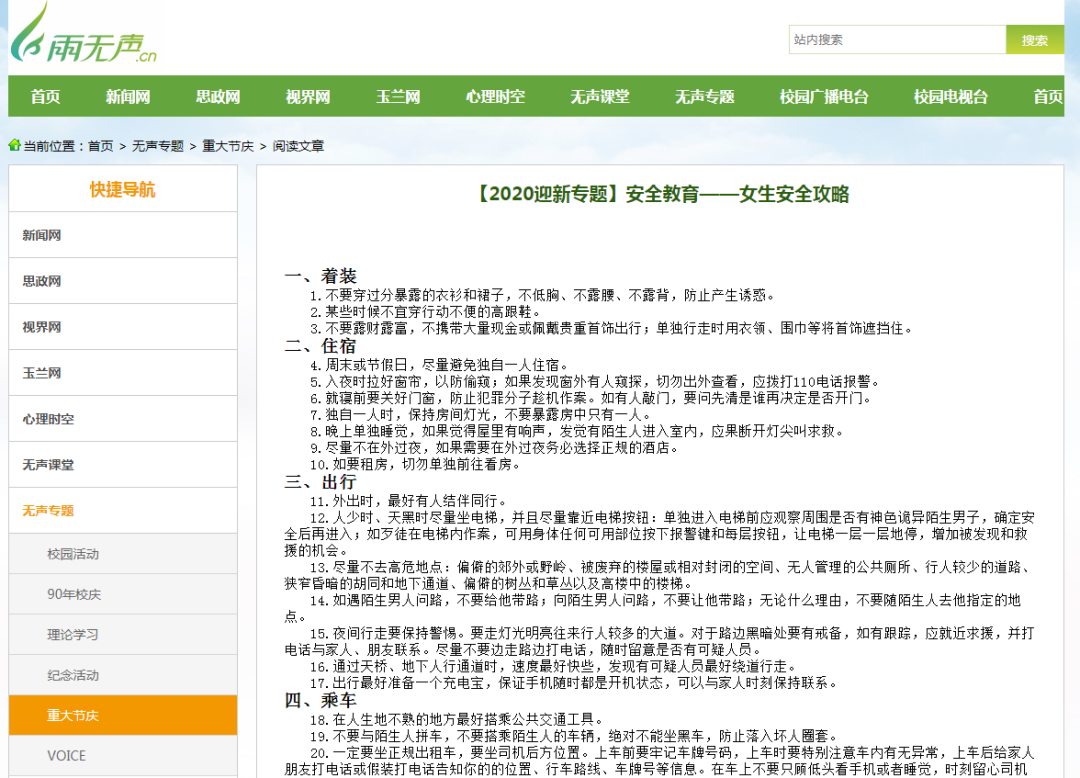Open 新闻网 in the top navigation bar
Screen dimensions: 1080x778
[x=128, y=97]
